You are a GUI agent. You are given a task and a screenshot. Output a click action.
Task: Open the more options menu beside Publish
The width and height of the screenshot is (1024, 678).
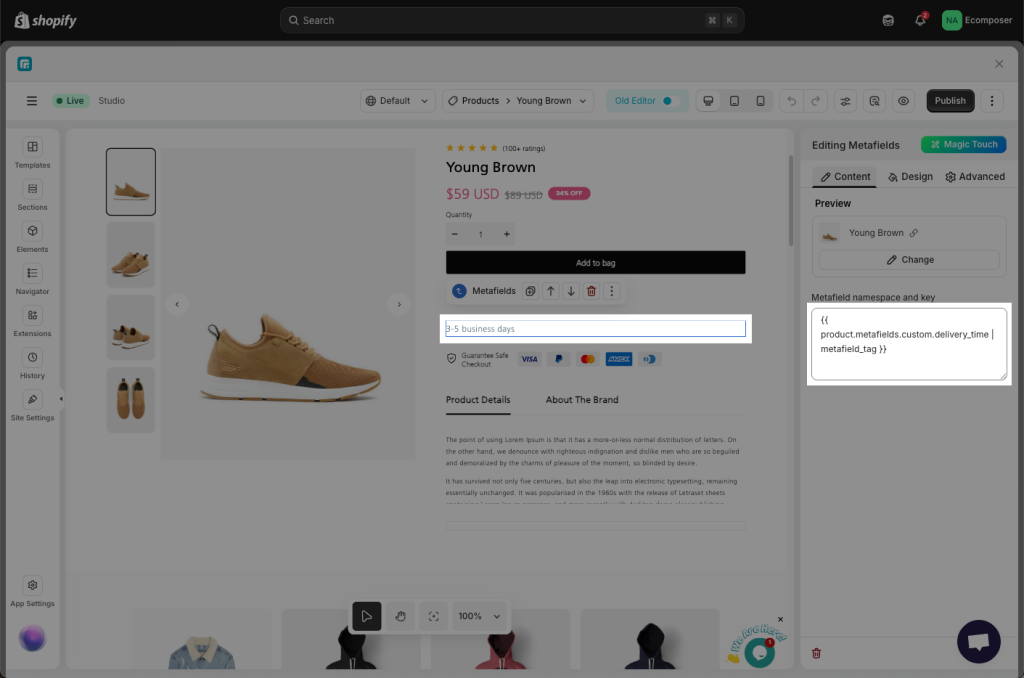(992, 101)
